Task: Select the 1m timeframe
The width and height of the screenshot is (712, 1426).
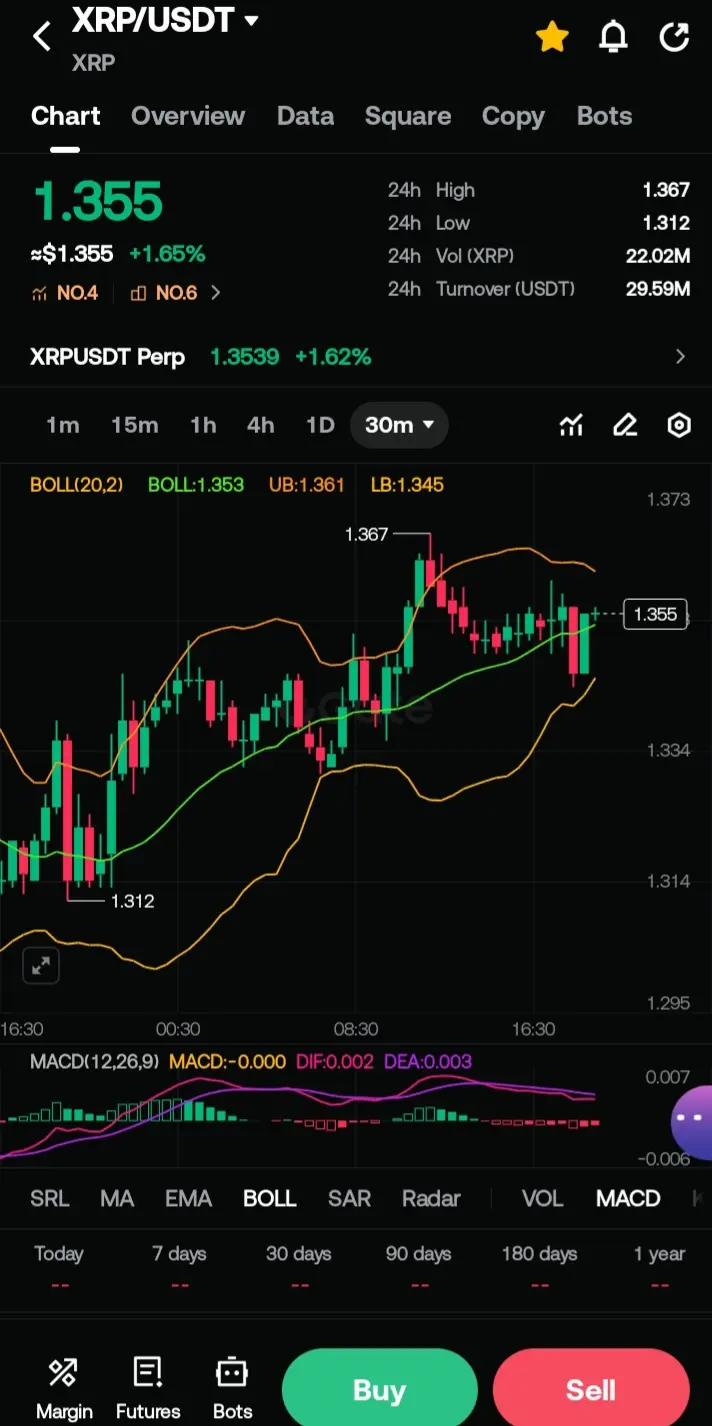Action: 62,425
